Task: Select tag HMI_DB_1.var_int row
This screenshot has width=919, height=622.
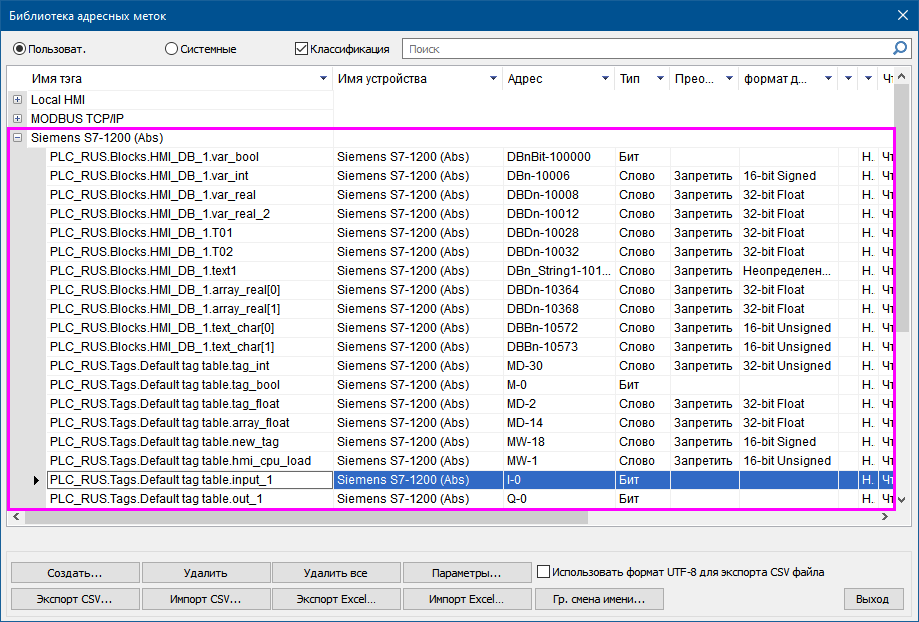Action: 469,176
